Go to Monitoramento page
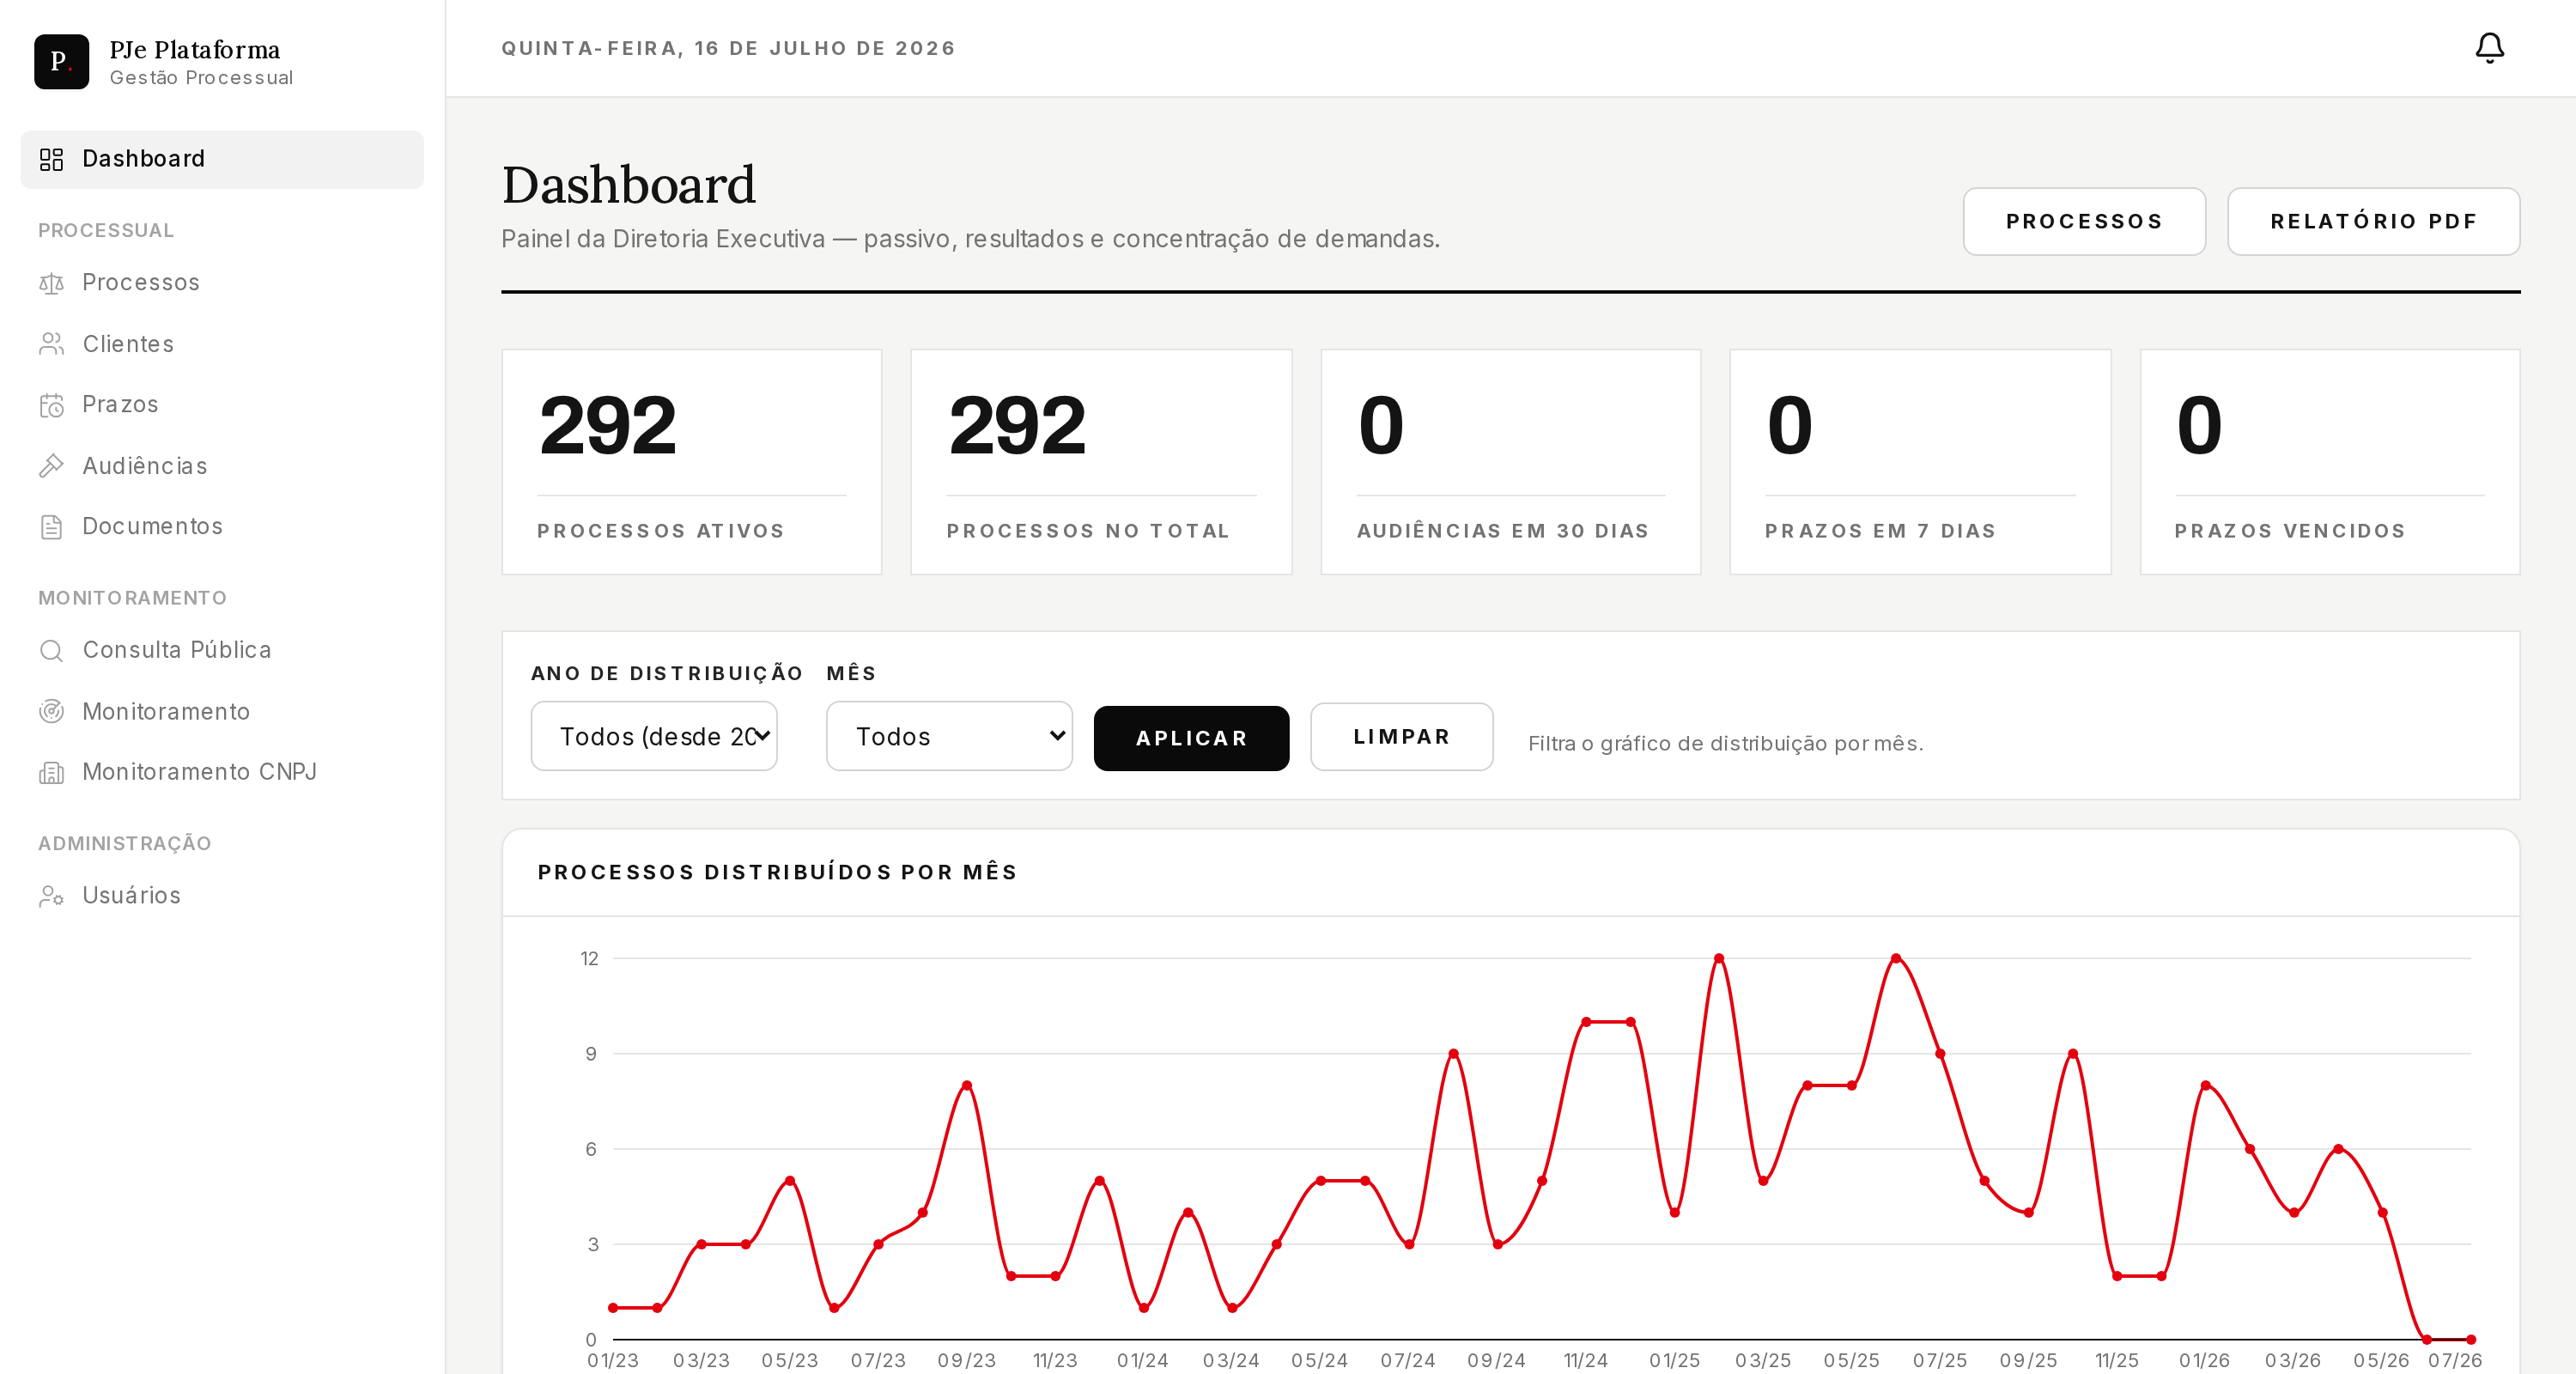Viewport: 2576px width, 1374px height. tap(222, 712)
